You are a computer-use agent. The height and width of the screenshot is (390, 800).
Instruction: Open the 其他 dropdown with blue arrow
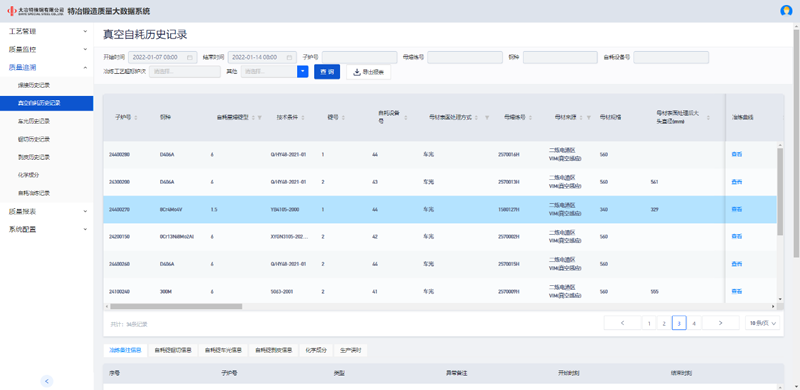point(303,72)
